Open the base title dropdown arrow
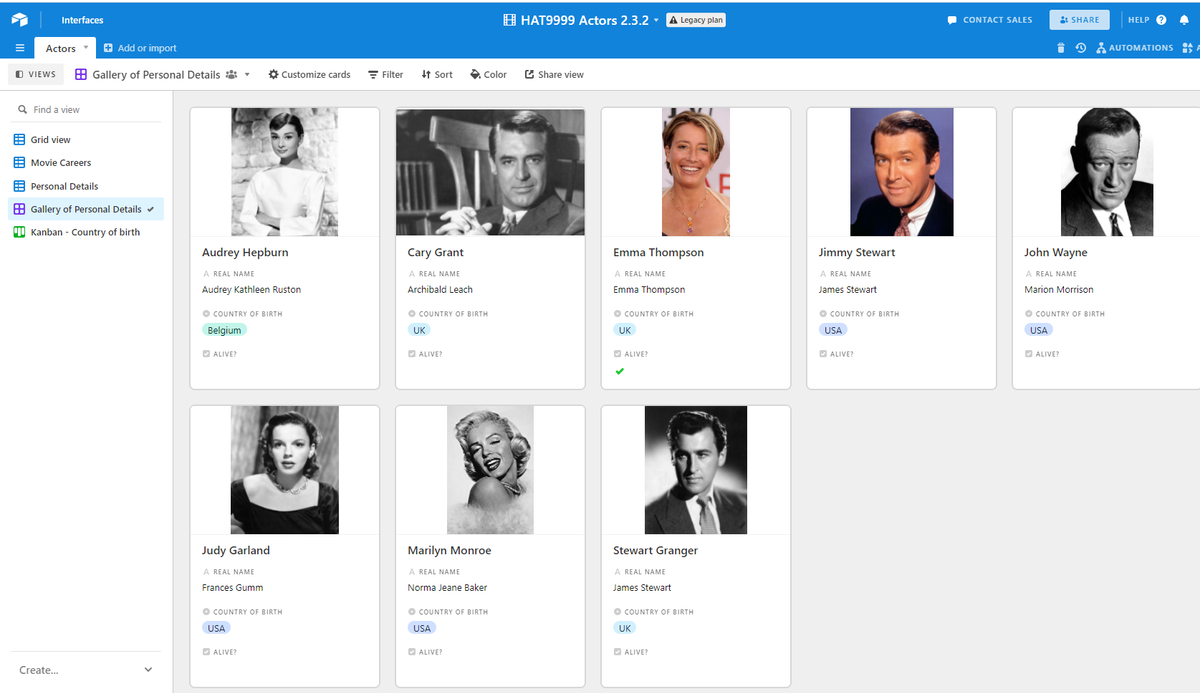This screenshot has width=1200, height=693. (656, 21)
